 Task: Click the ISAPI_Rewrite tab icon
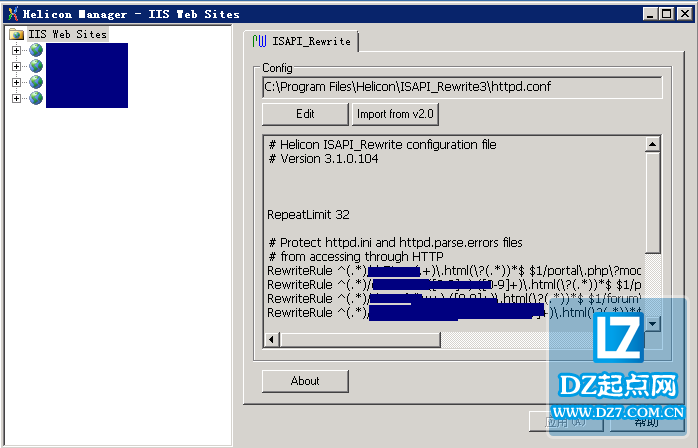tap(259, 41)
